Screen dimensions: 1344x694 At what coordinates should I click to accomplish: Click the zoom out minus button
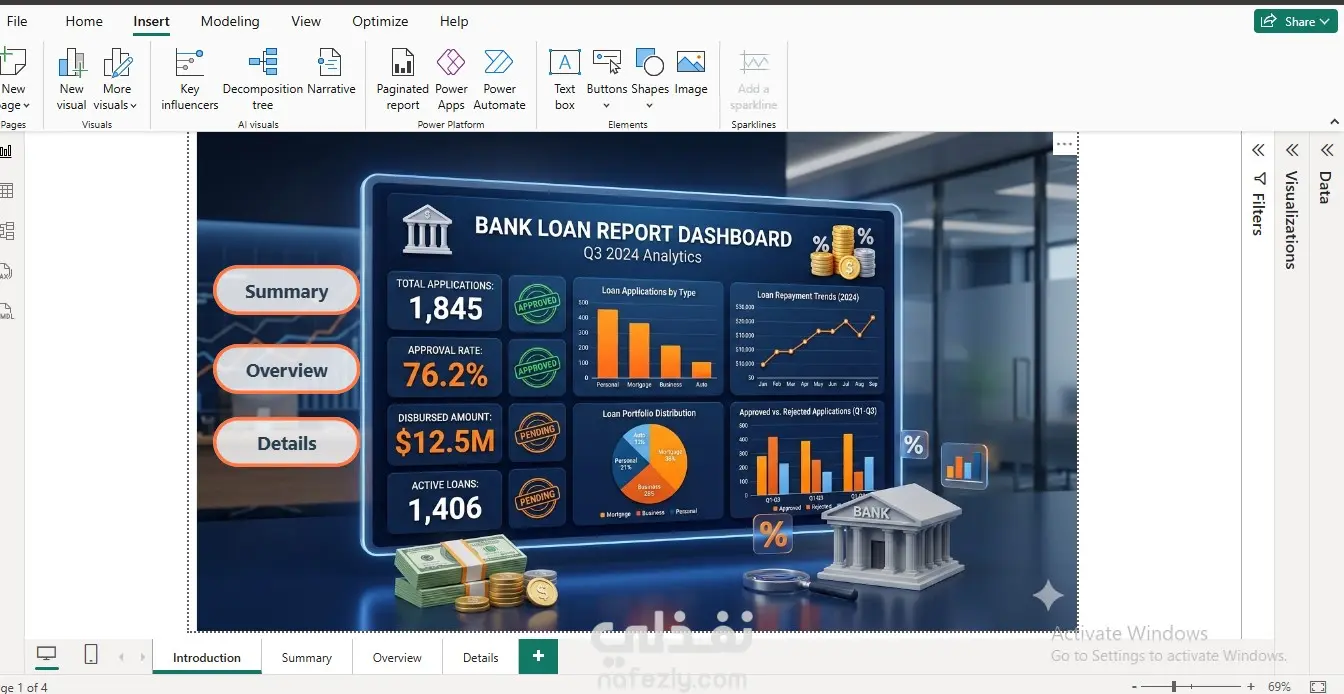[x=1136, y=687]
